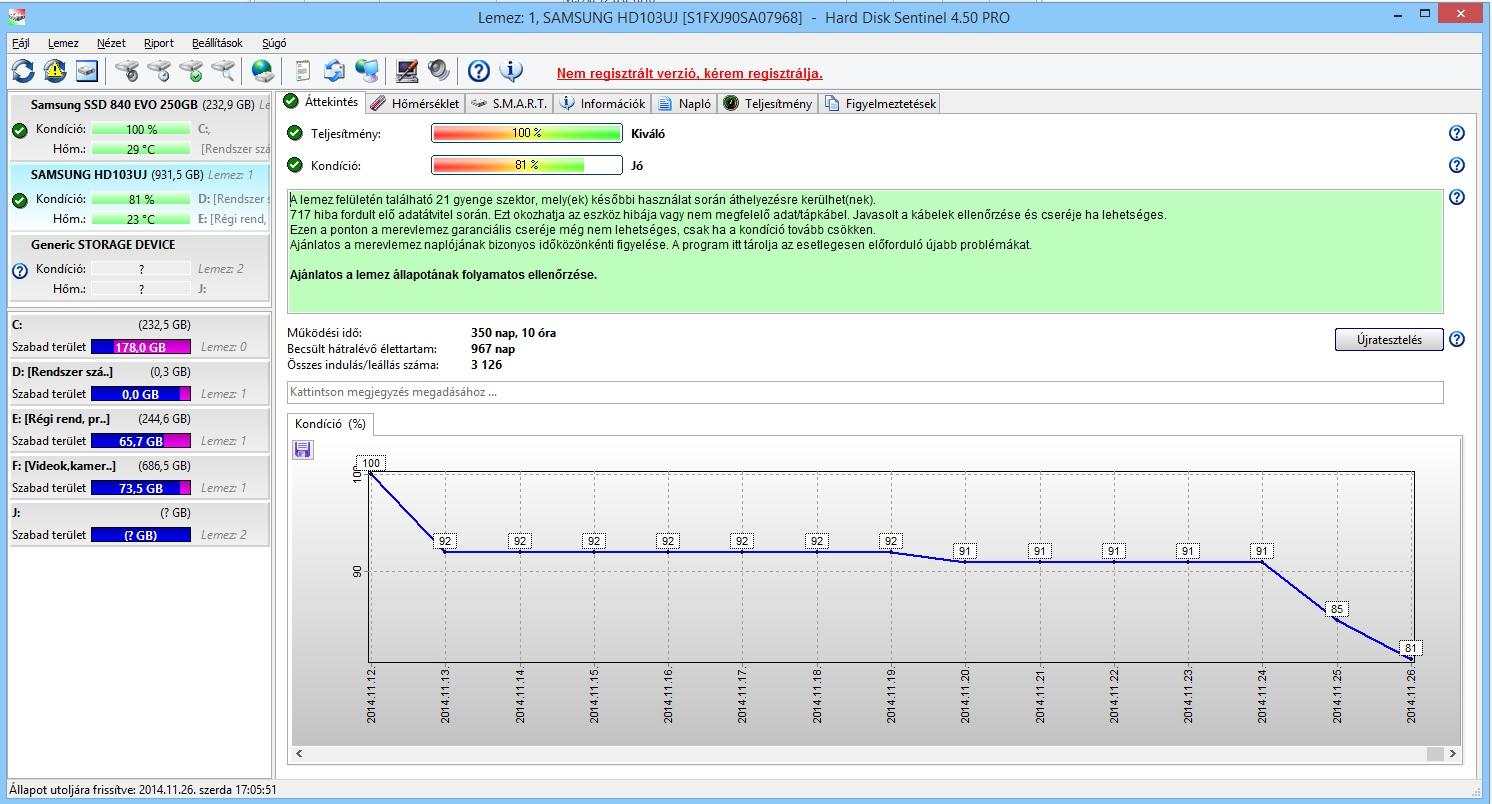The image size is (1492, 804).
Task: Click the monitor with screwdriver configuration icon
Action: [407, 71]
